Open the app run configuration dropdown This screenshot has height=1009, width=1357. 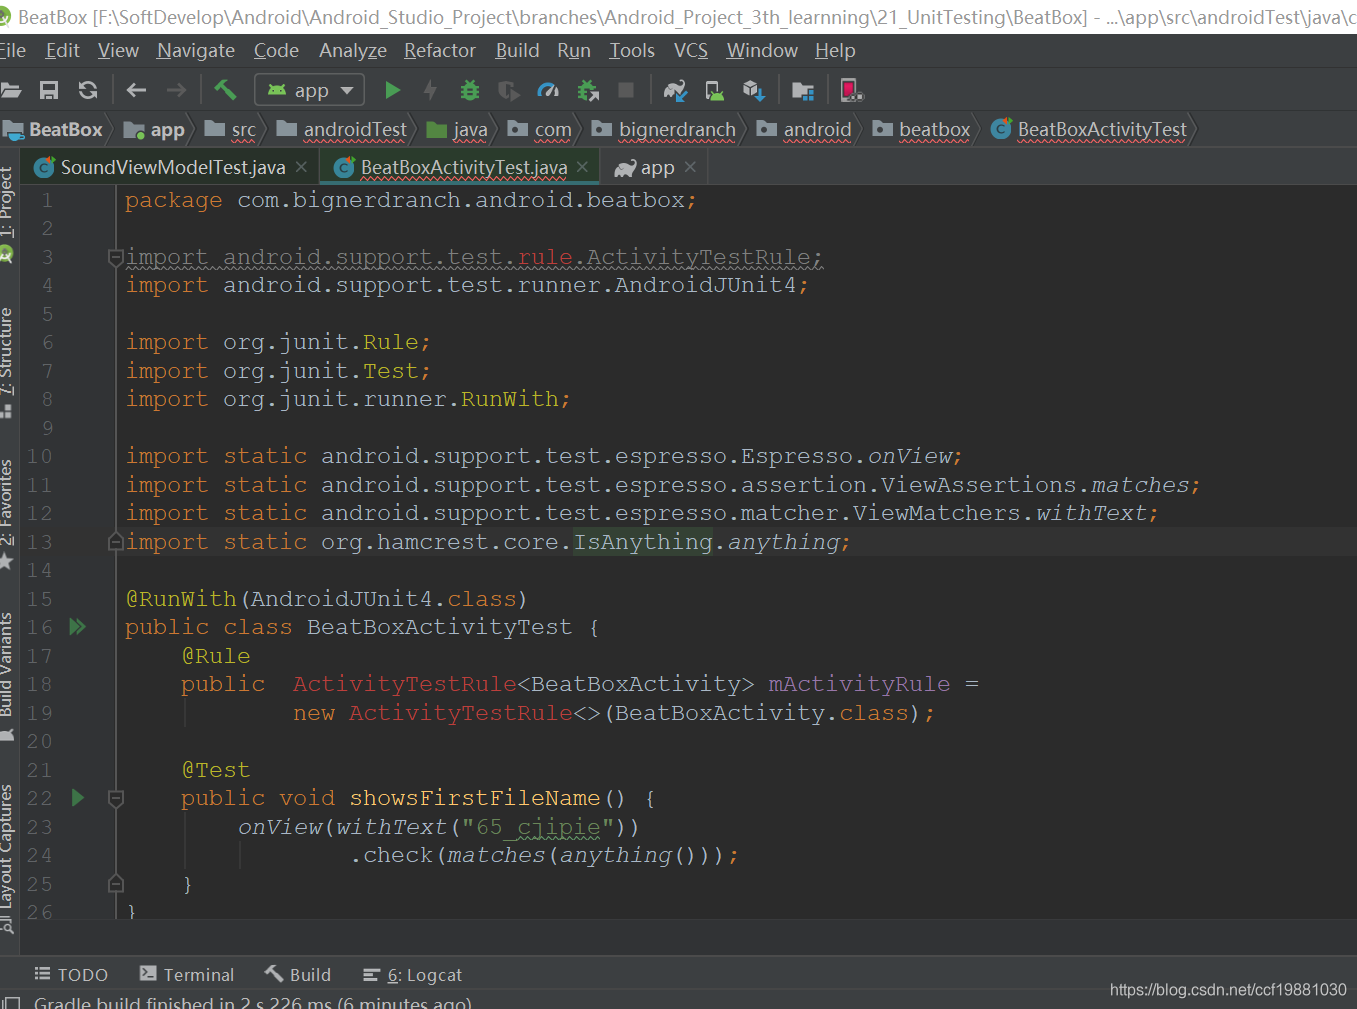coord(309,91)
